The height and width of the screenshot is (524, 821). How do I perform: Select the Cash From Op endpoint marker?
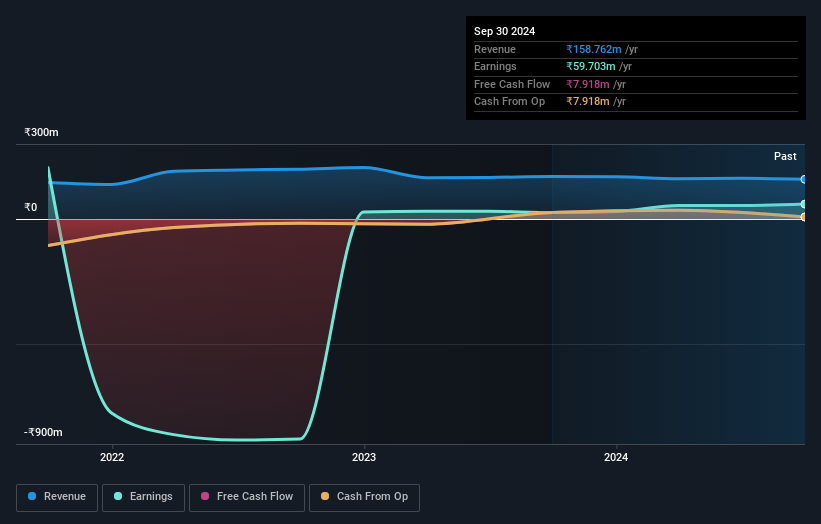(x=804, y=217)
